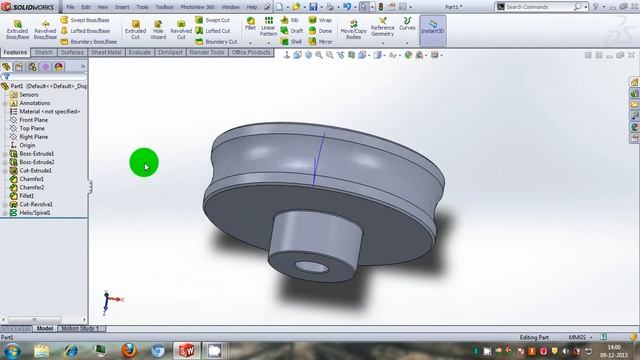Viewport: 640px width, 360px height.
Task: Open the PhotoView 360 menu
Action: click(x=197, y=7)
